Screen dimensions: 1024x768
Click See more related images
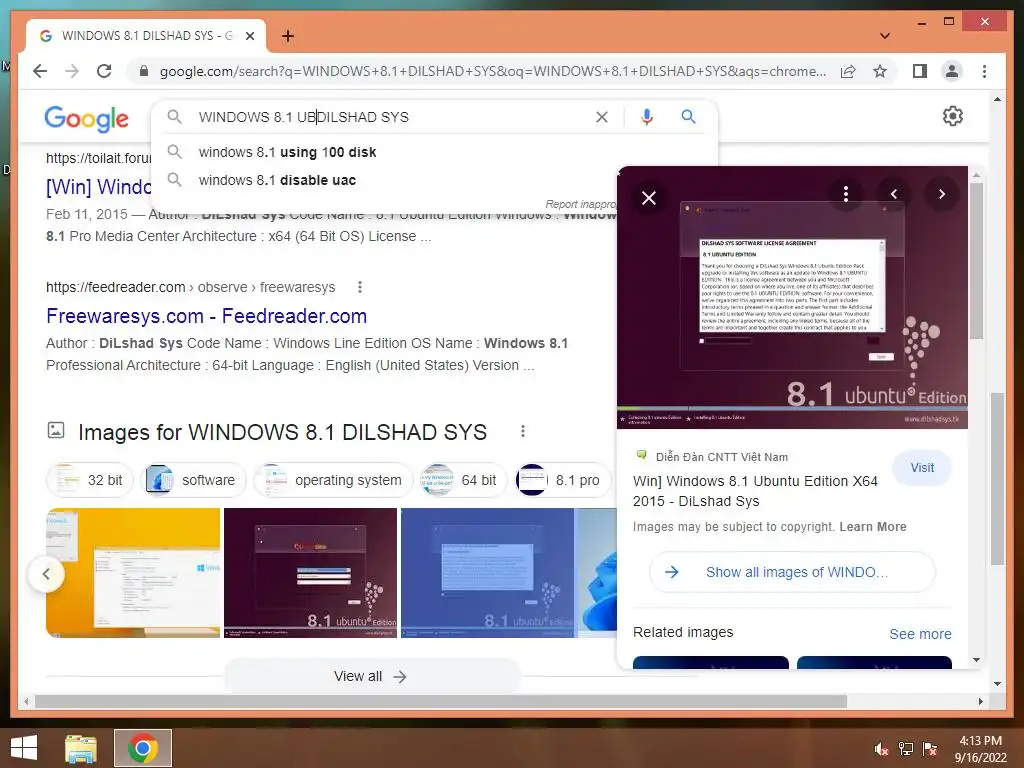pos(920,634)
